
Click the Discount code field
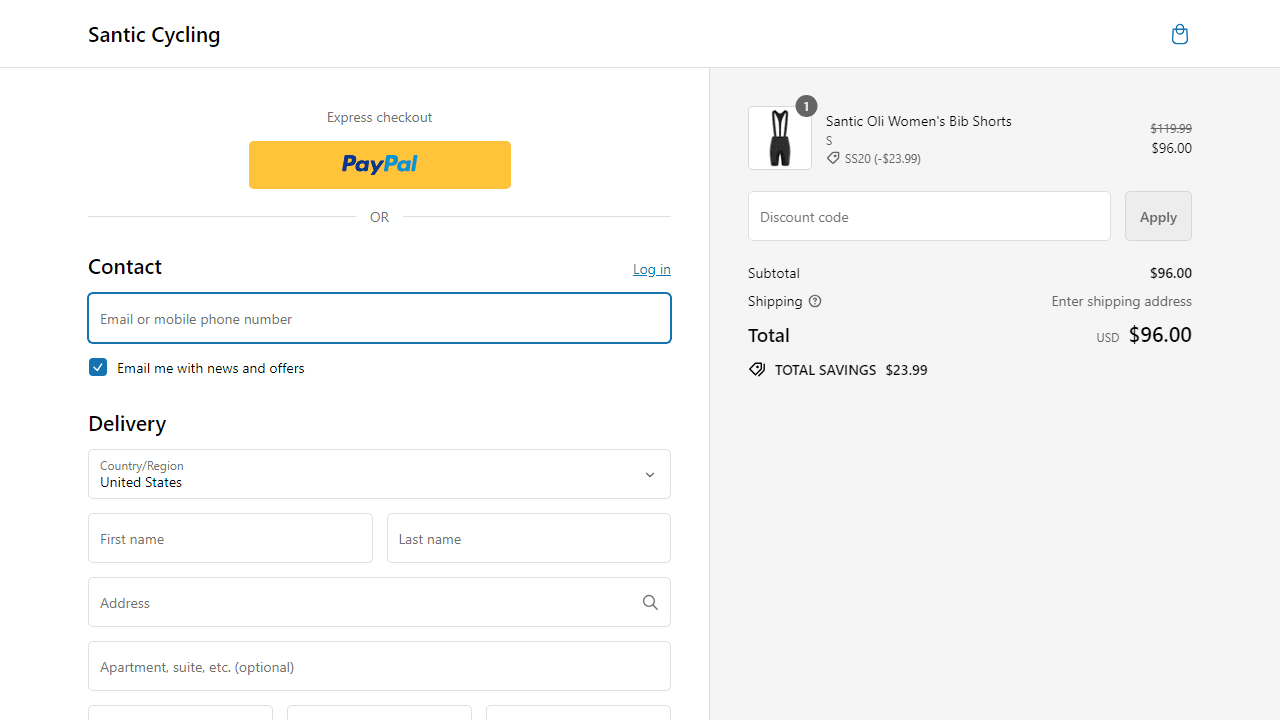tap(929, 216)
